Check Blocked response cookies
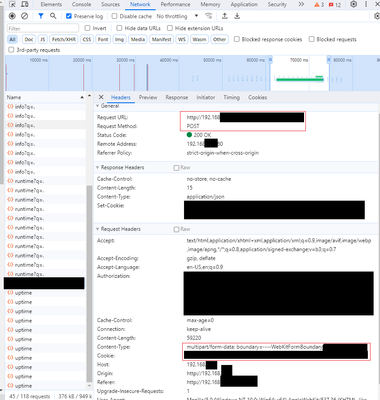380x400 pixels. (x=237, y=39)
